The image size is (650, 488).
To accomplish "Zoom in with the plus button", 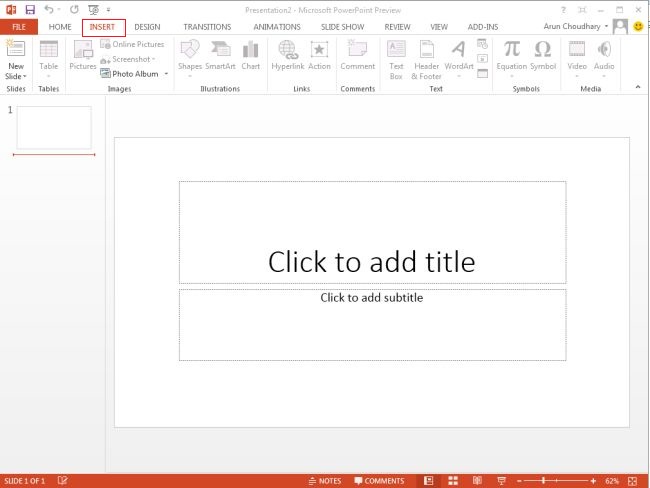I will [x=593, y=481].
